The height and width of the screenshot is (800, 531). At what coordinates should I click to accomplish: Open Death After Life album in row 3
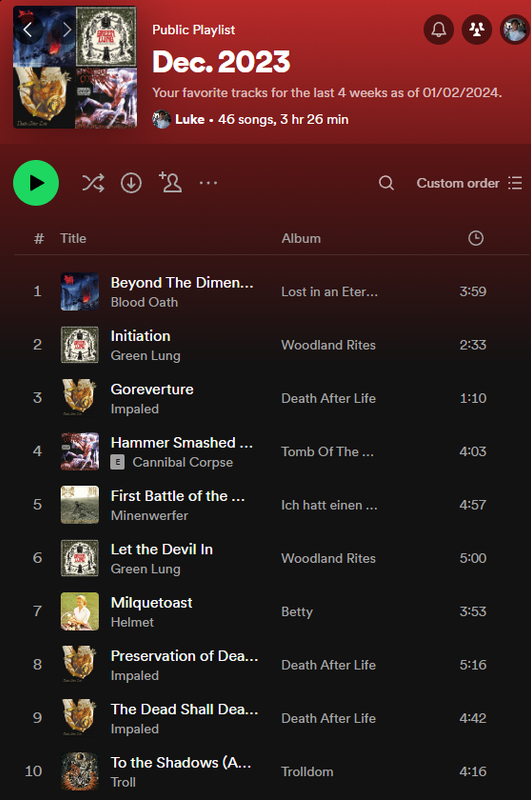(x=328, y=398)
